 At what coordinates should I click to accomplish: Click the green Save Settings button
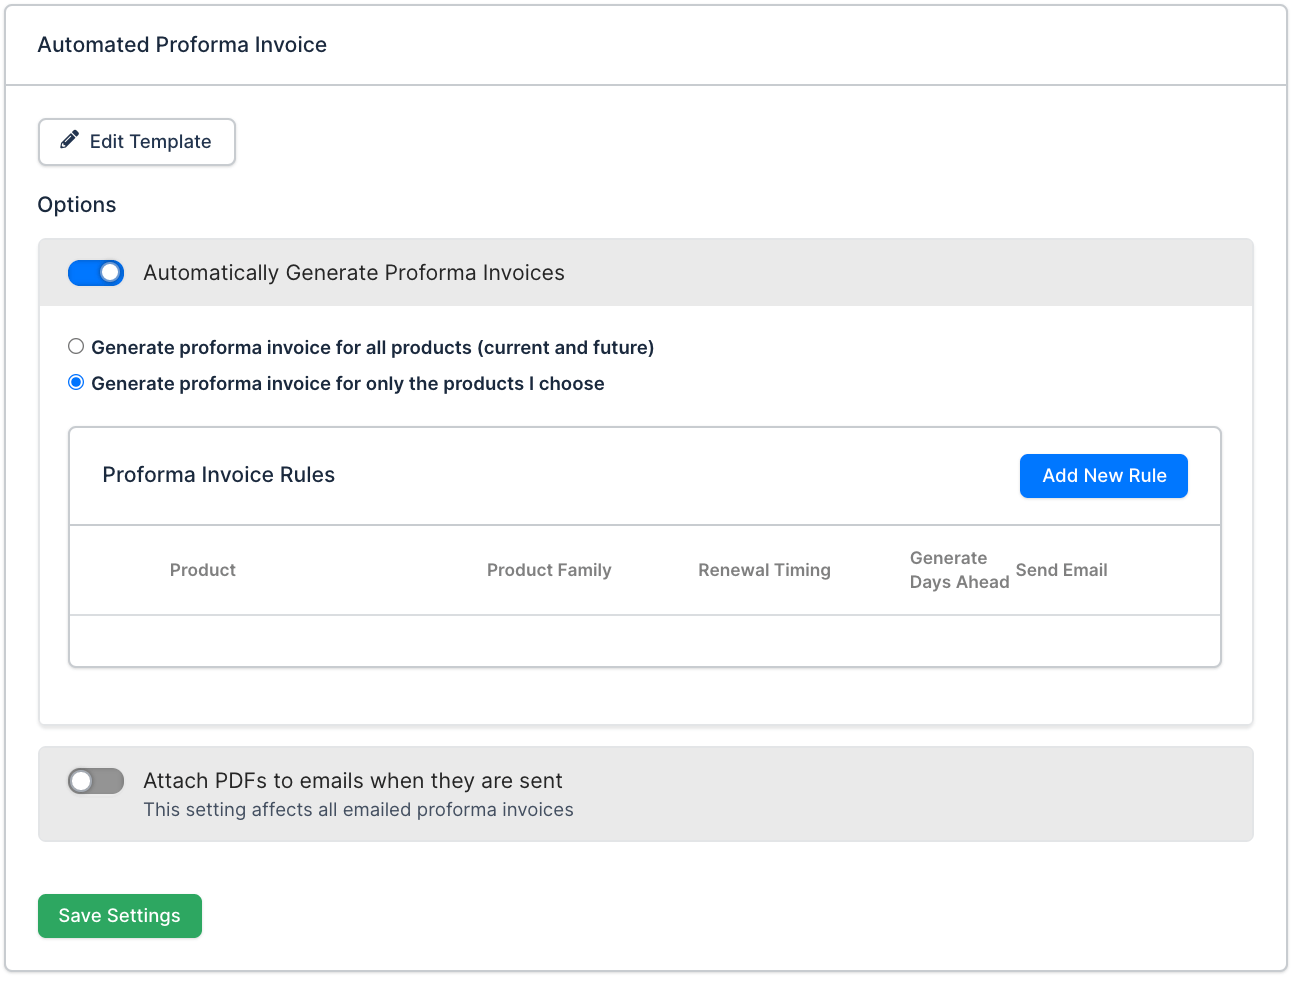coord(120,916)
